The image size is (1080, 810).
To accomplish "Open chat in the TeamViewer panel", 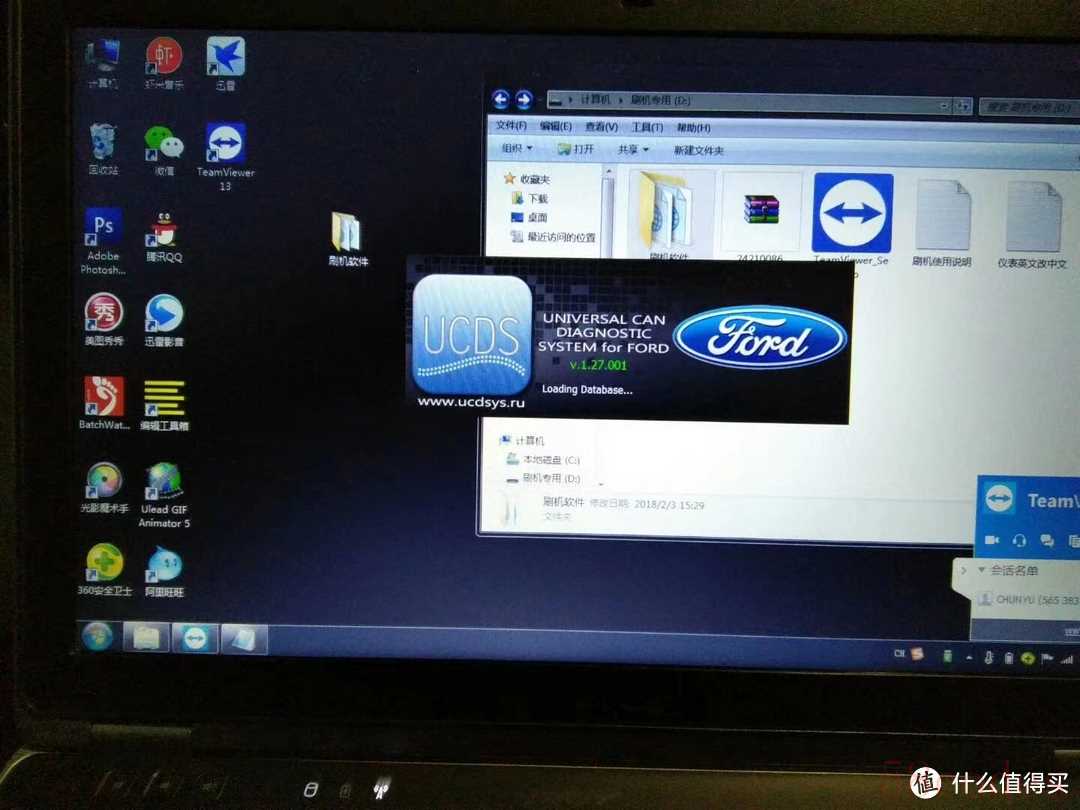I will [1047, 540].
